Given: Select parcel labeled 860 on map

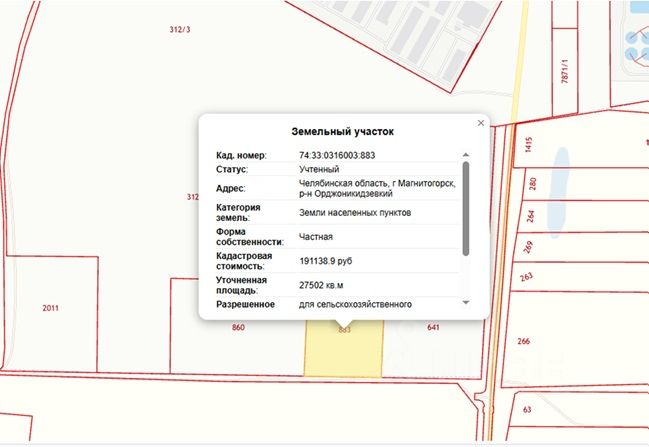Looking at the screenshot, I should click(238, 327).
